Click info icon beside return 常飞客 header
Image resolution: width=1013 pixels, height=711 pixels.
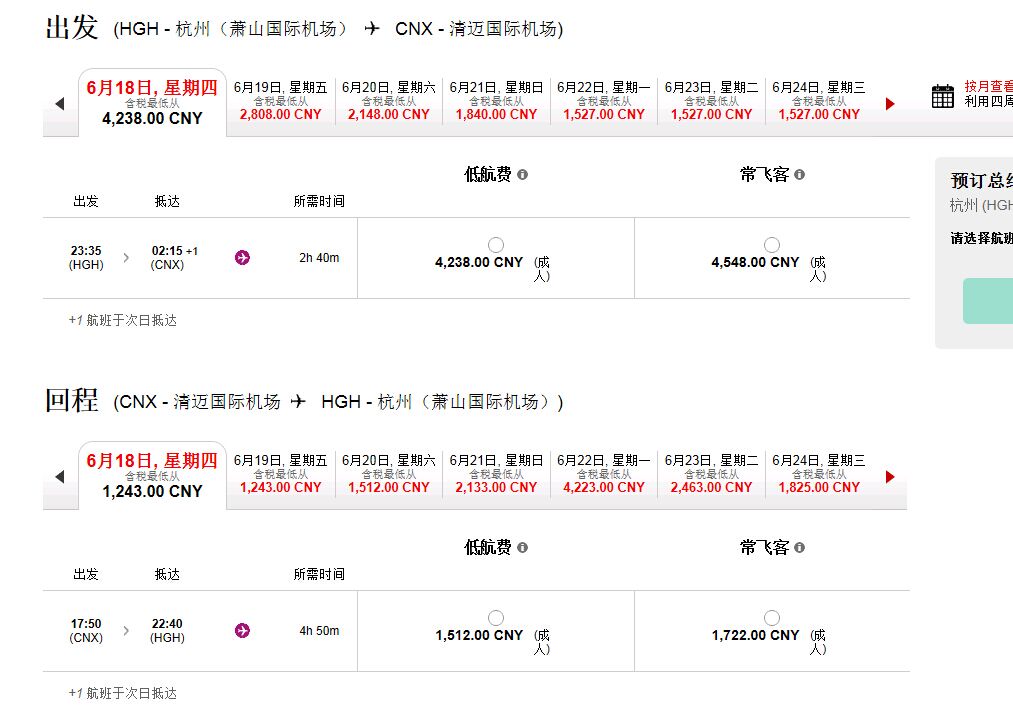[799, 548]
